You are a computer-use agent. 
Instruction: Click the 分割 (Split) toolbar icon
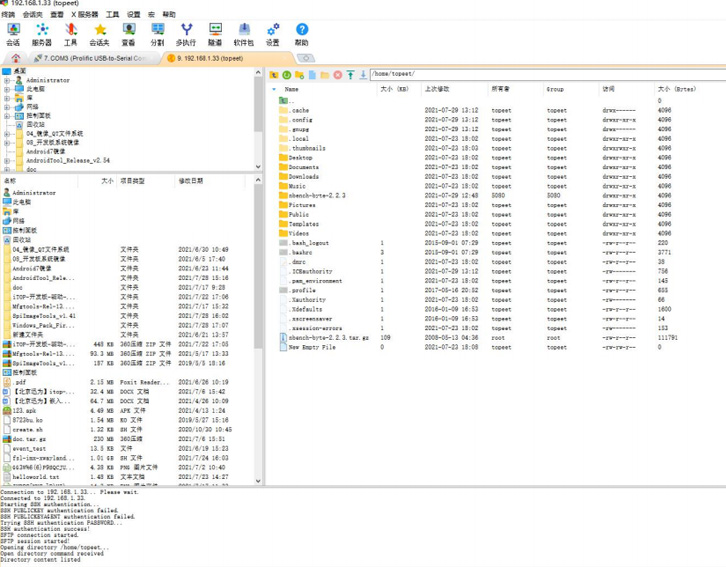157,35
